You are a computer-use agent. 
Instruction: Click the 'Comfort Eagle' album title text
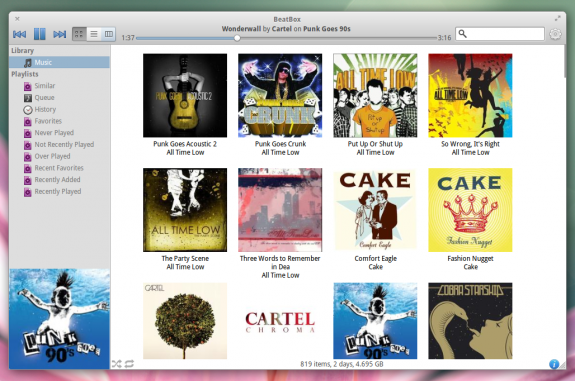coord(376,258)
